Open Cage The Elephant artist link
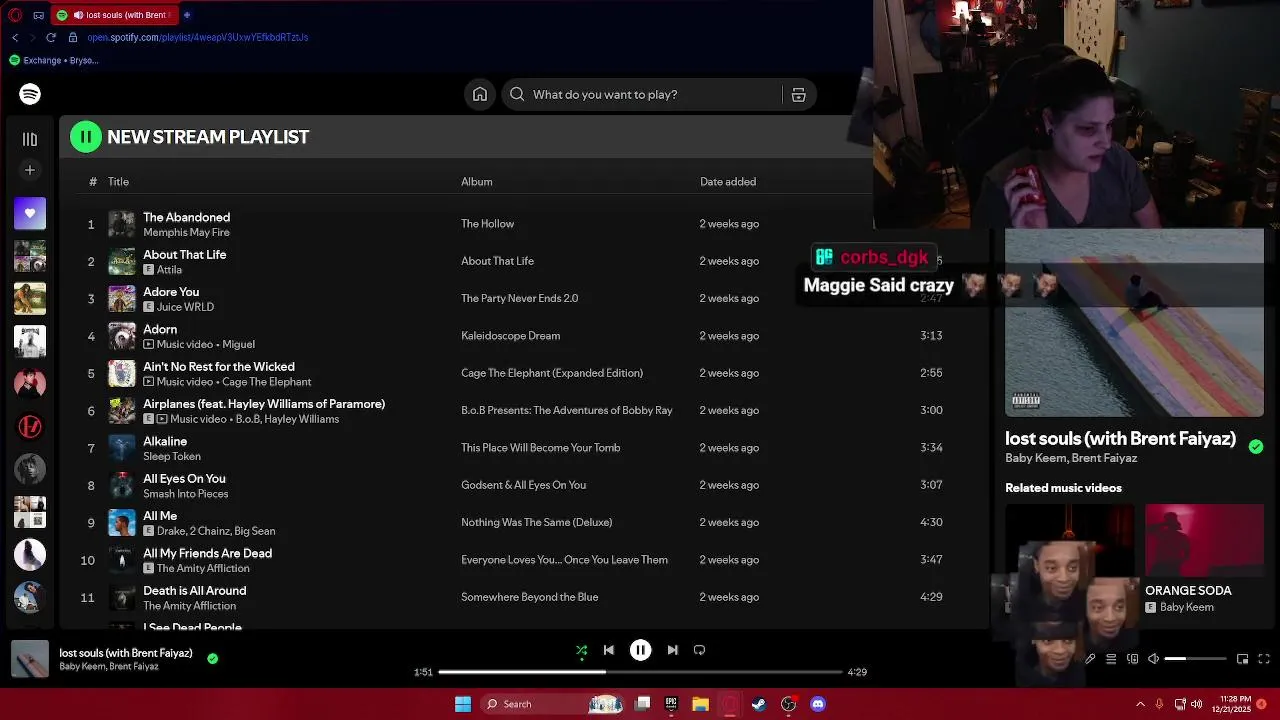Image resolution: width=1280 pixels, height=720 pixels. [x=266, y=382]
